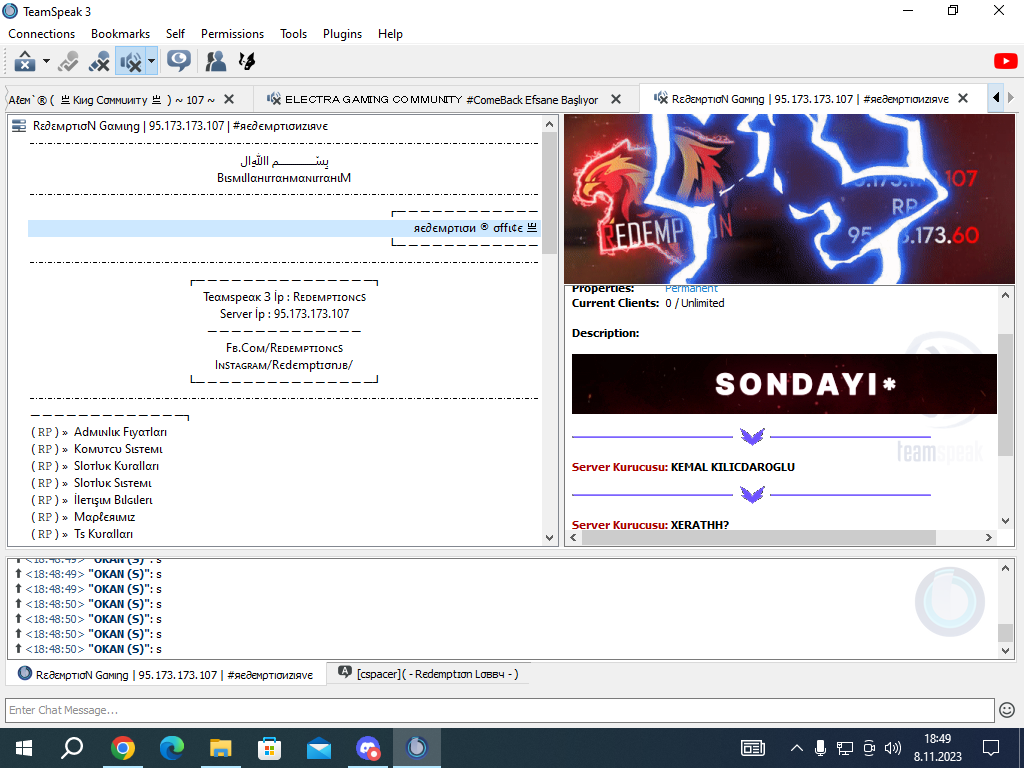The image size is (1024, 768).
Task: Open the Mute speakers dropdown arrow
Action: (152, 61)
